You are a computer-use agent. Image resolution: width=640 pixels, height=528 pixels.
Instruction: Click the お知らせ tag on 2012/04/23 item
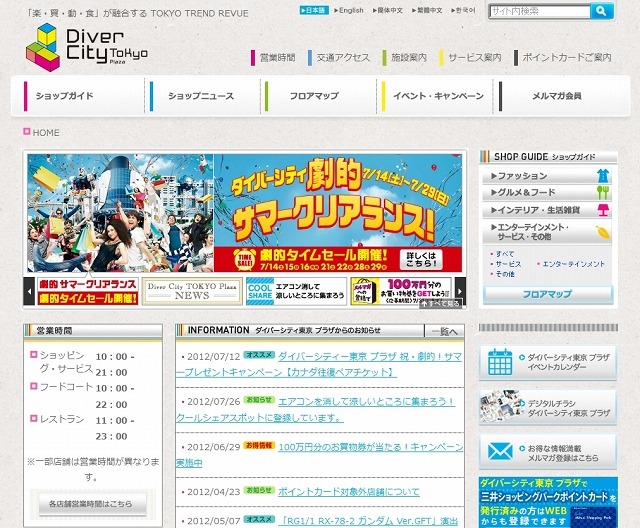(x=259, y=490)
